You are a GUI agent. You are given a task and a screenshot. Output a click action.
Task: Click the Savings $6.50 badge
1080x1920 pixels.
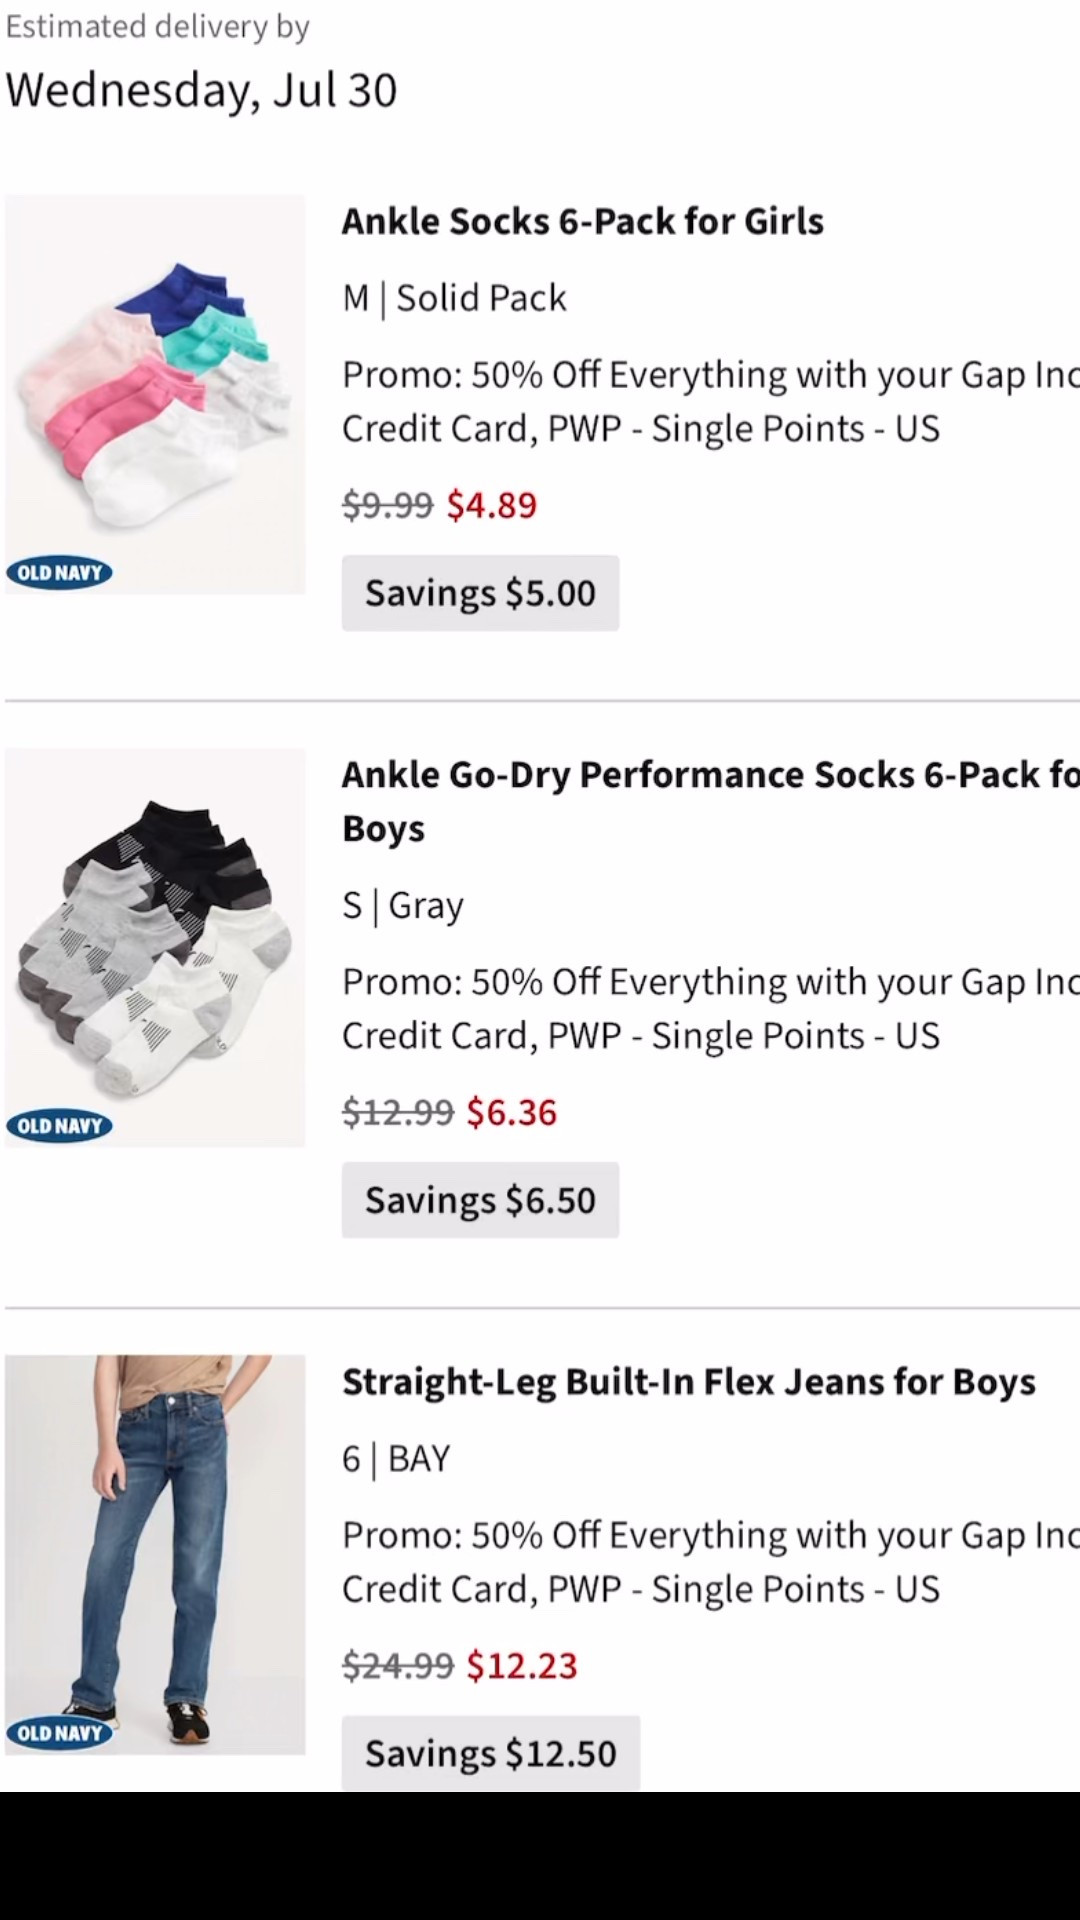point(480,1199)
